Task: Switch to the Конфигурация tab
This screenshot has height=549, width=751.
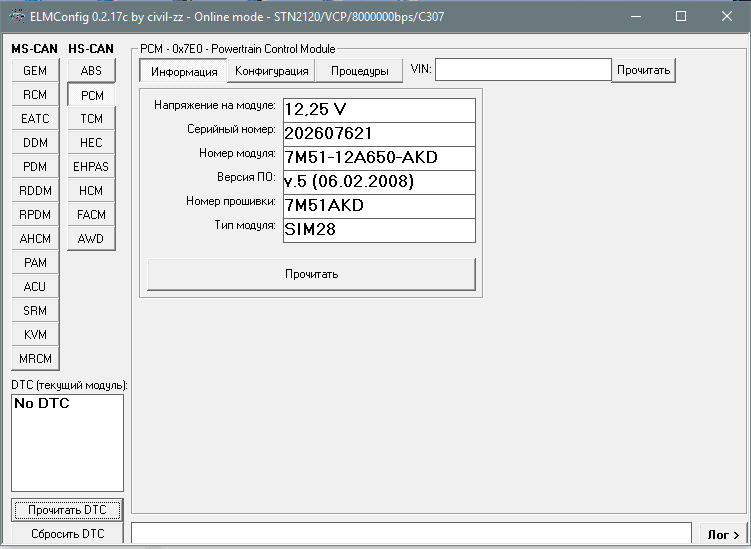Action: click(272, 71)
